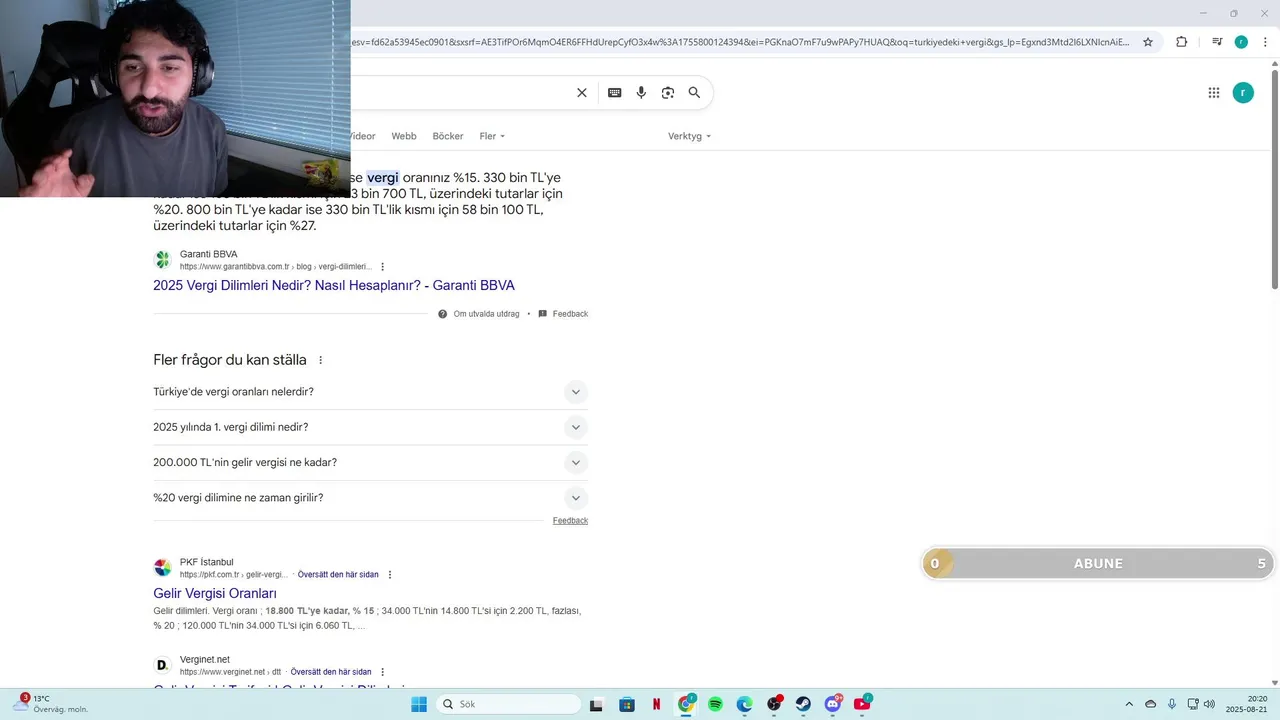
Task: Open the 'Fler' search filter dropdown
Action: [492, 136]
